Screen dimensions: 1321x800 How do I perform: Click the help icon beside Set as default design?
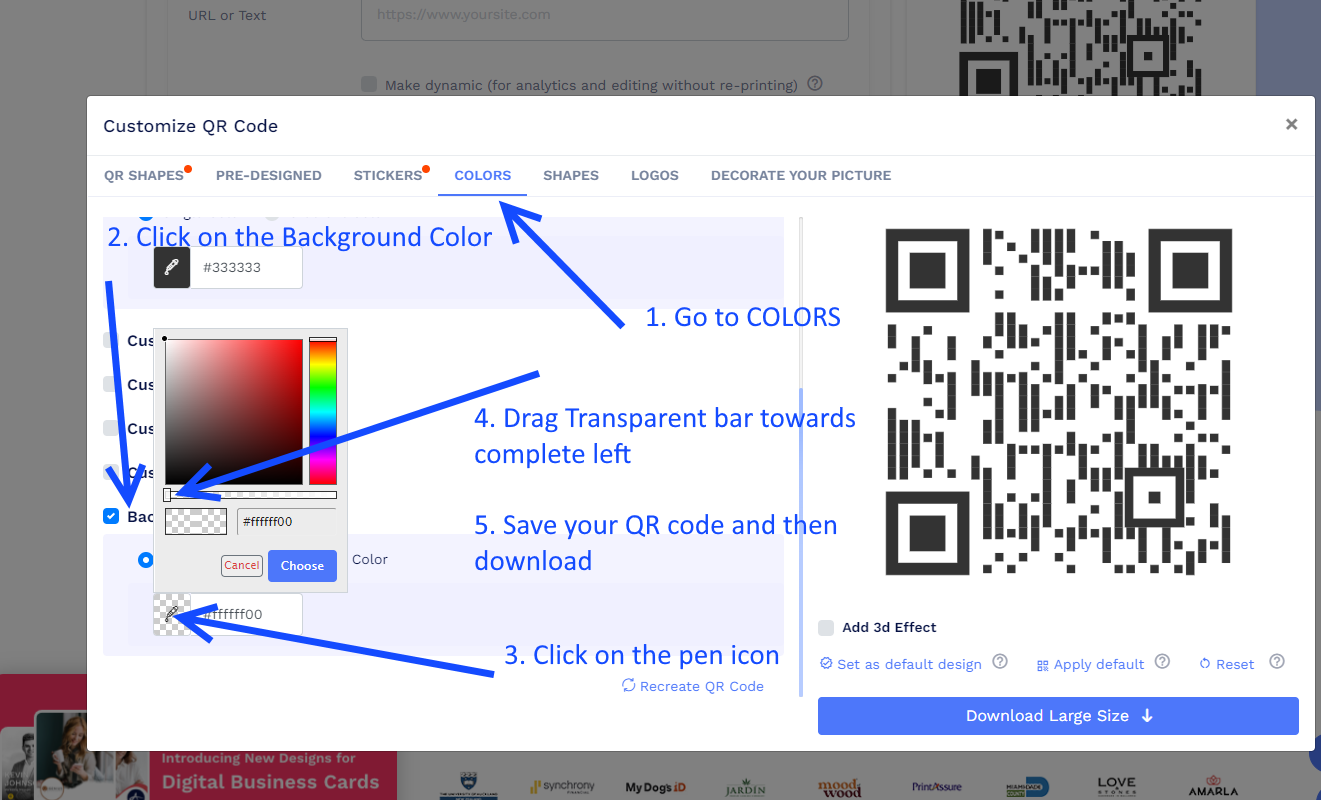coord(1000,662)
